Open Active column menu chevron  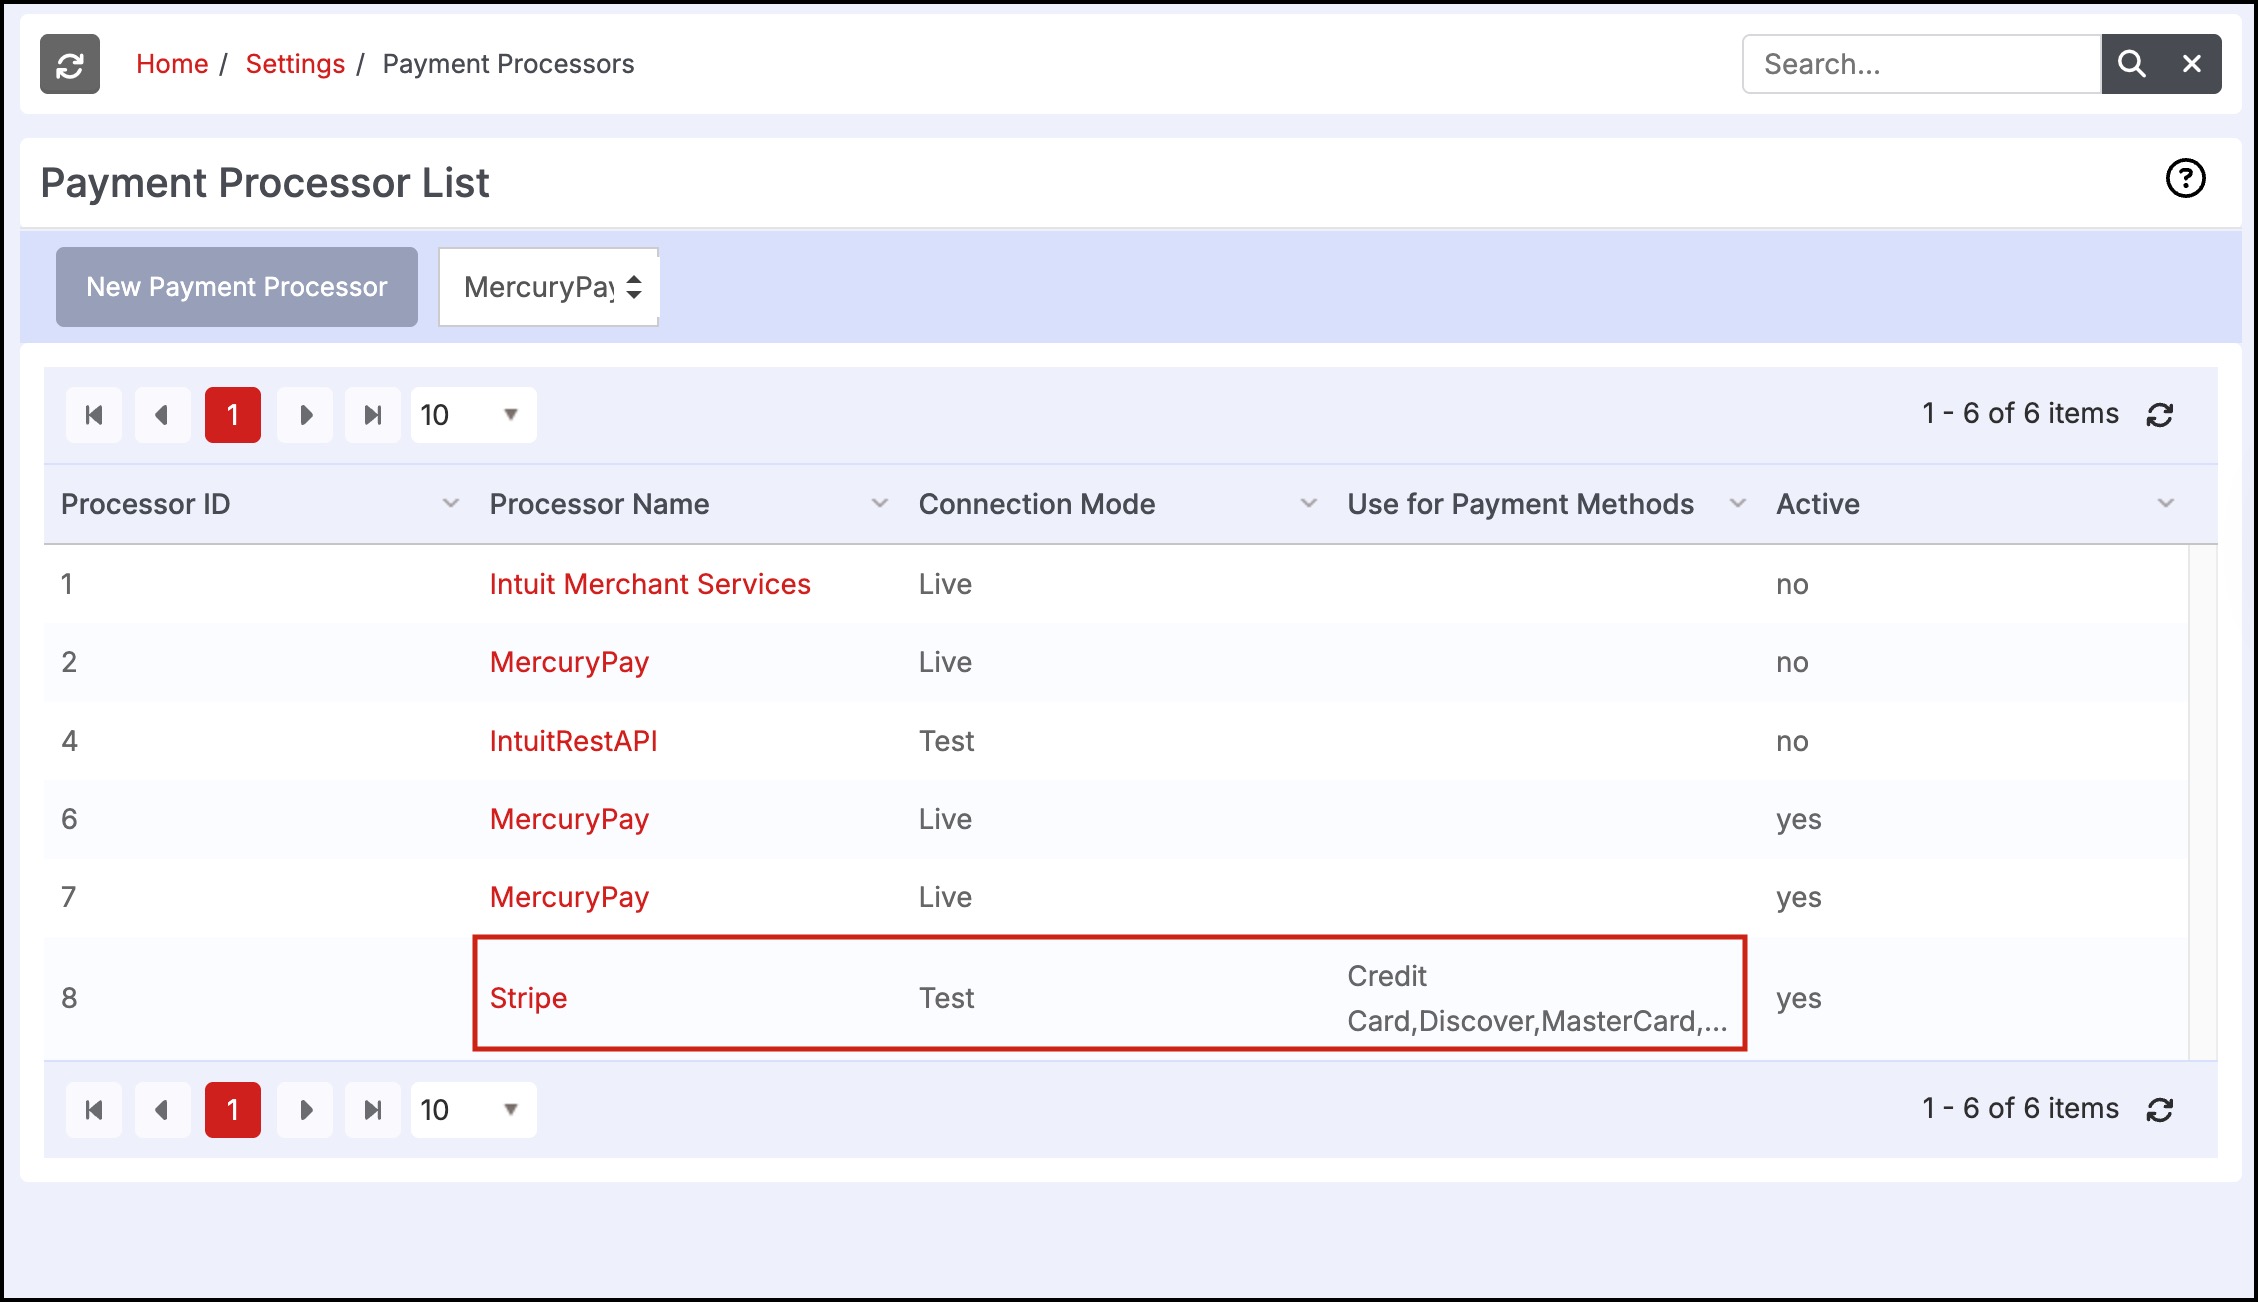pyautogui.click(x=2165, y=504)
